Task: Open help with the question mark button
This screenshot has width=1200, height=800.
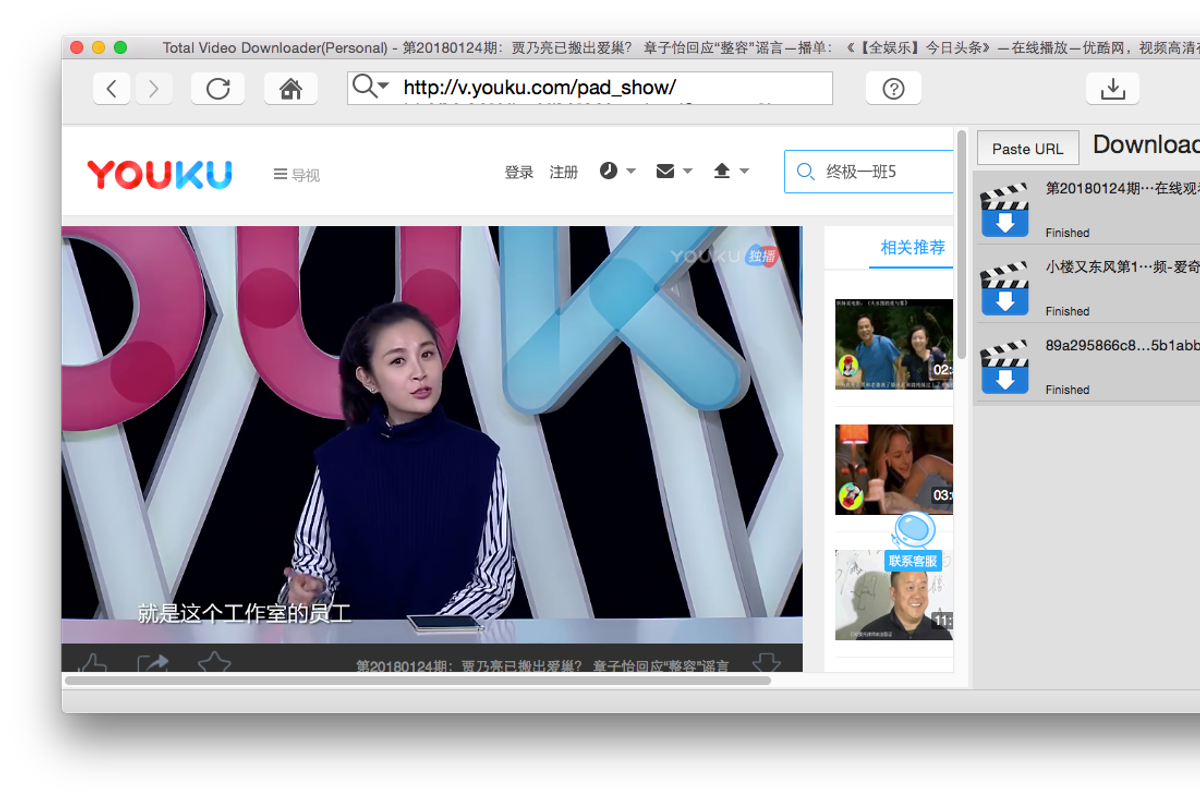Action: coord(894,89)
